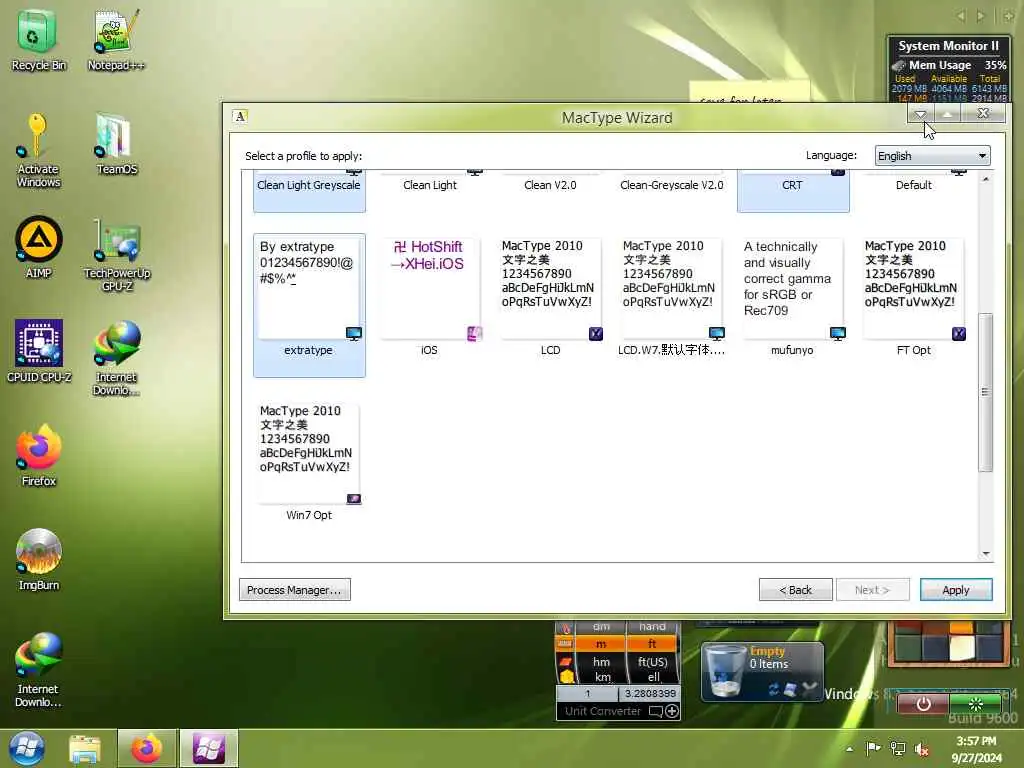Open the taskbar clock and date
The height and width of the screenshot is (768, 1024).
976,749
